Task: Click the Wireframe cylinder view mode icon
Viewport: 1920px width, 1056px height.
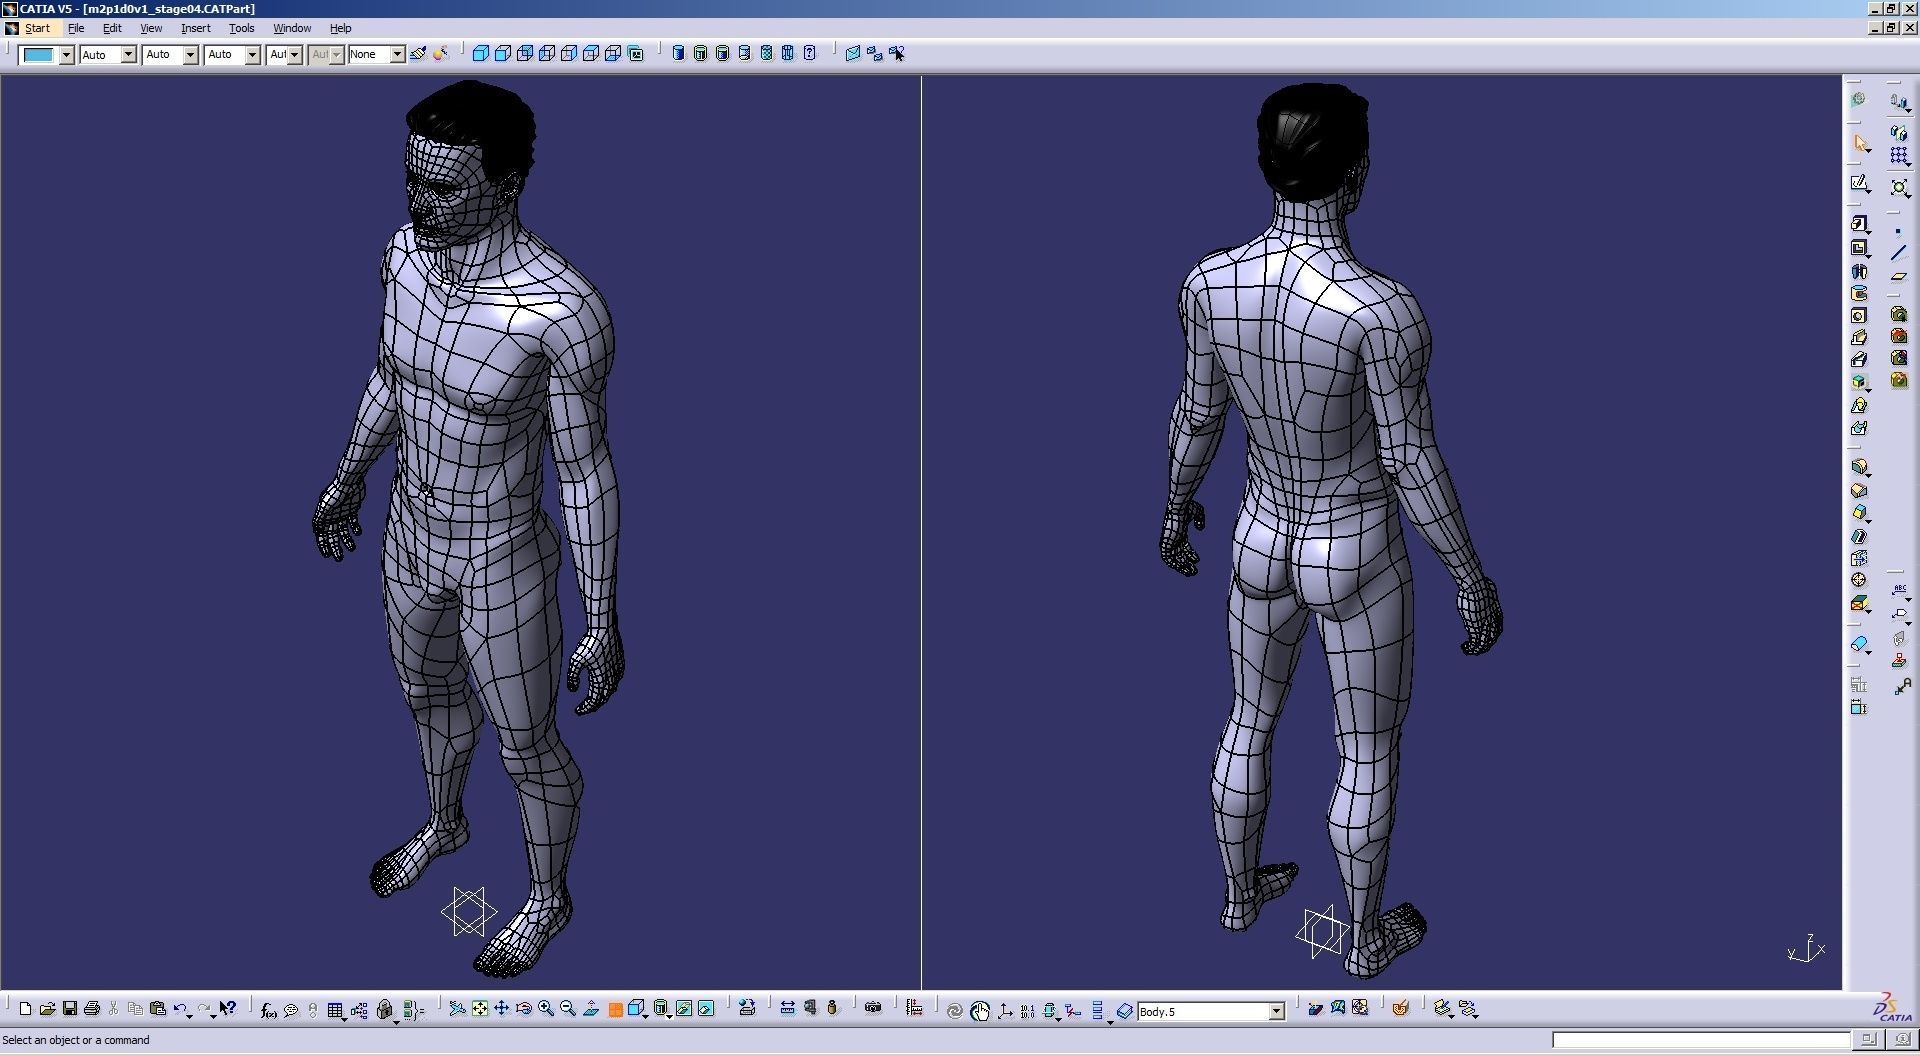Action: click(x=788, y=54)
